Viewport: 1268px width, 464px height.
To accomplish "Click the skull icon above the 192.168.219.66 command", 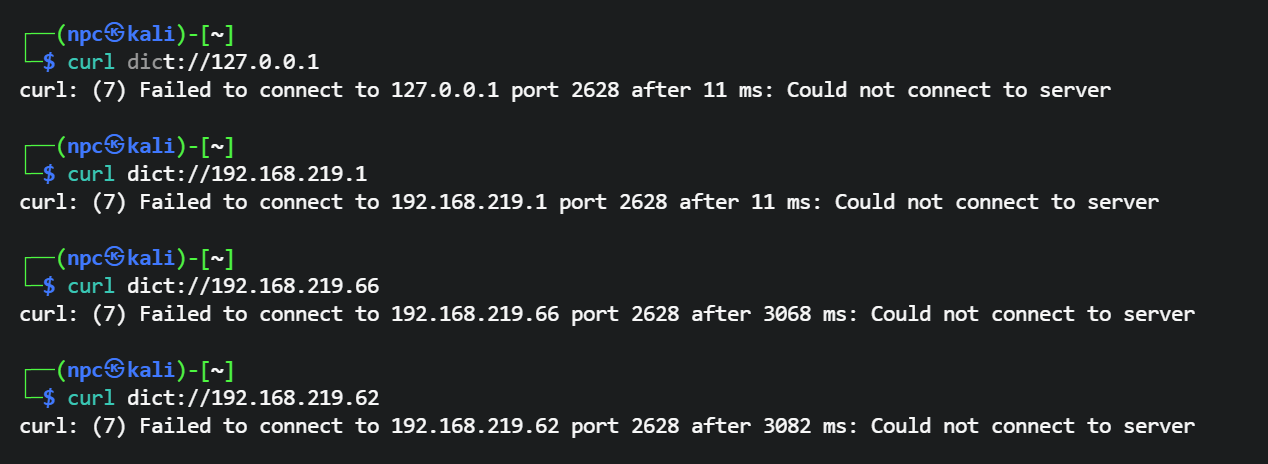I will click(114, 259).
